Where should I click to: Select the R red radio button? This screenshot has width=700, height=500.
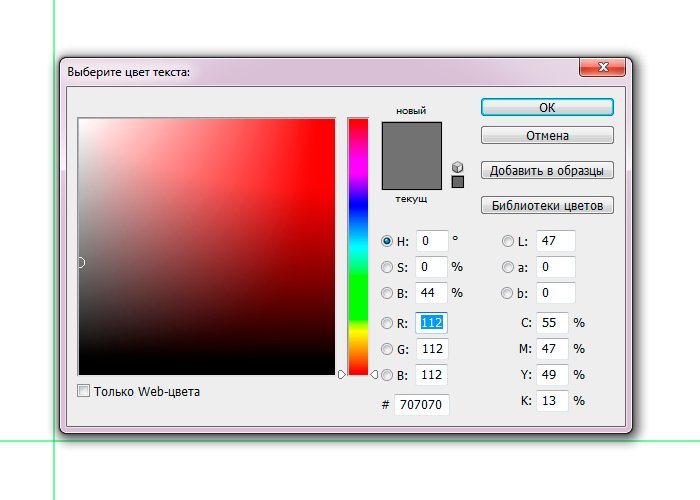(x=387, y=323)
